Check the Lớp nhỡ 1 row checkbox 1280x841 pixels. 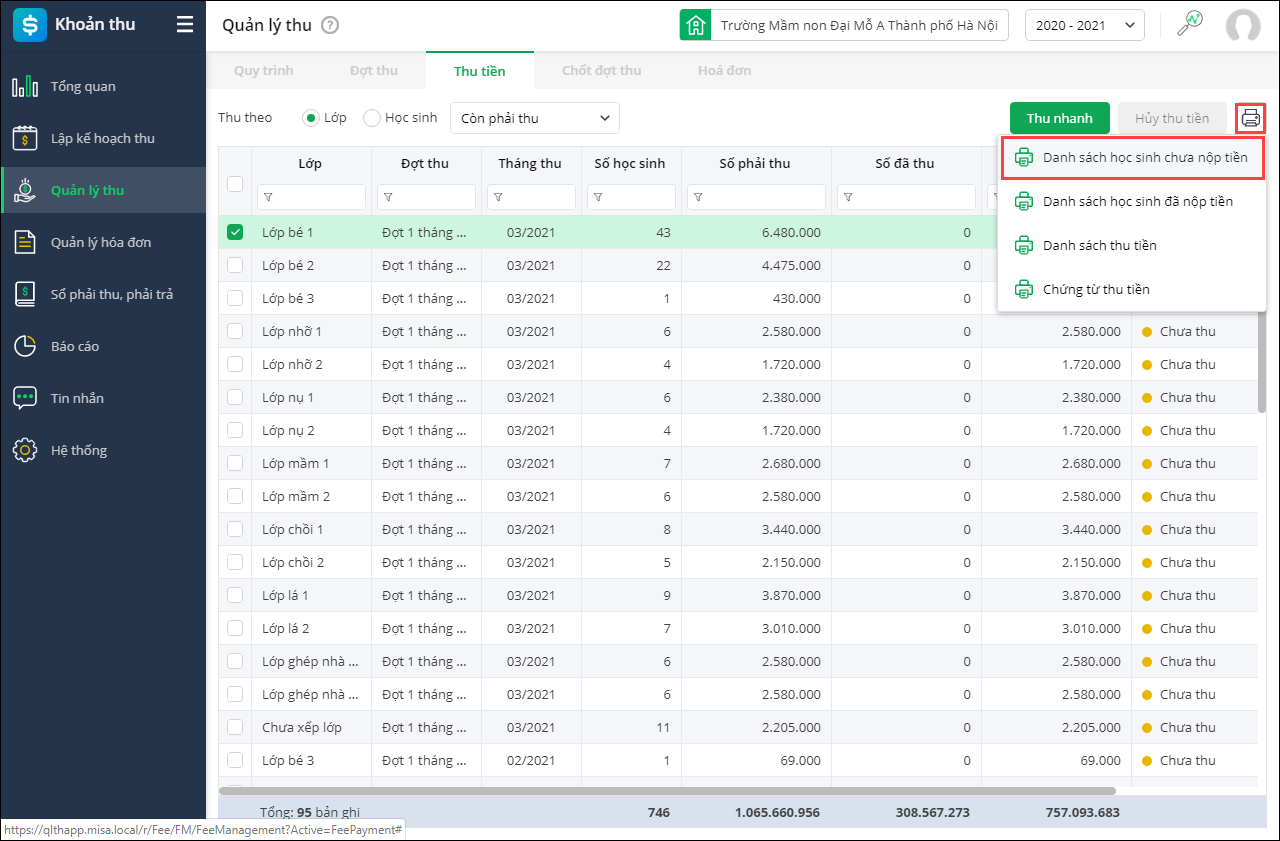click(x=235, y=331)
